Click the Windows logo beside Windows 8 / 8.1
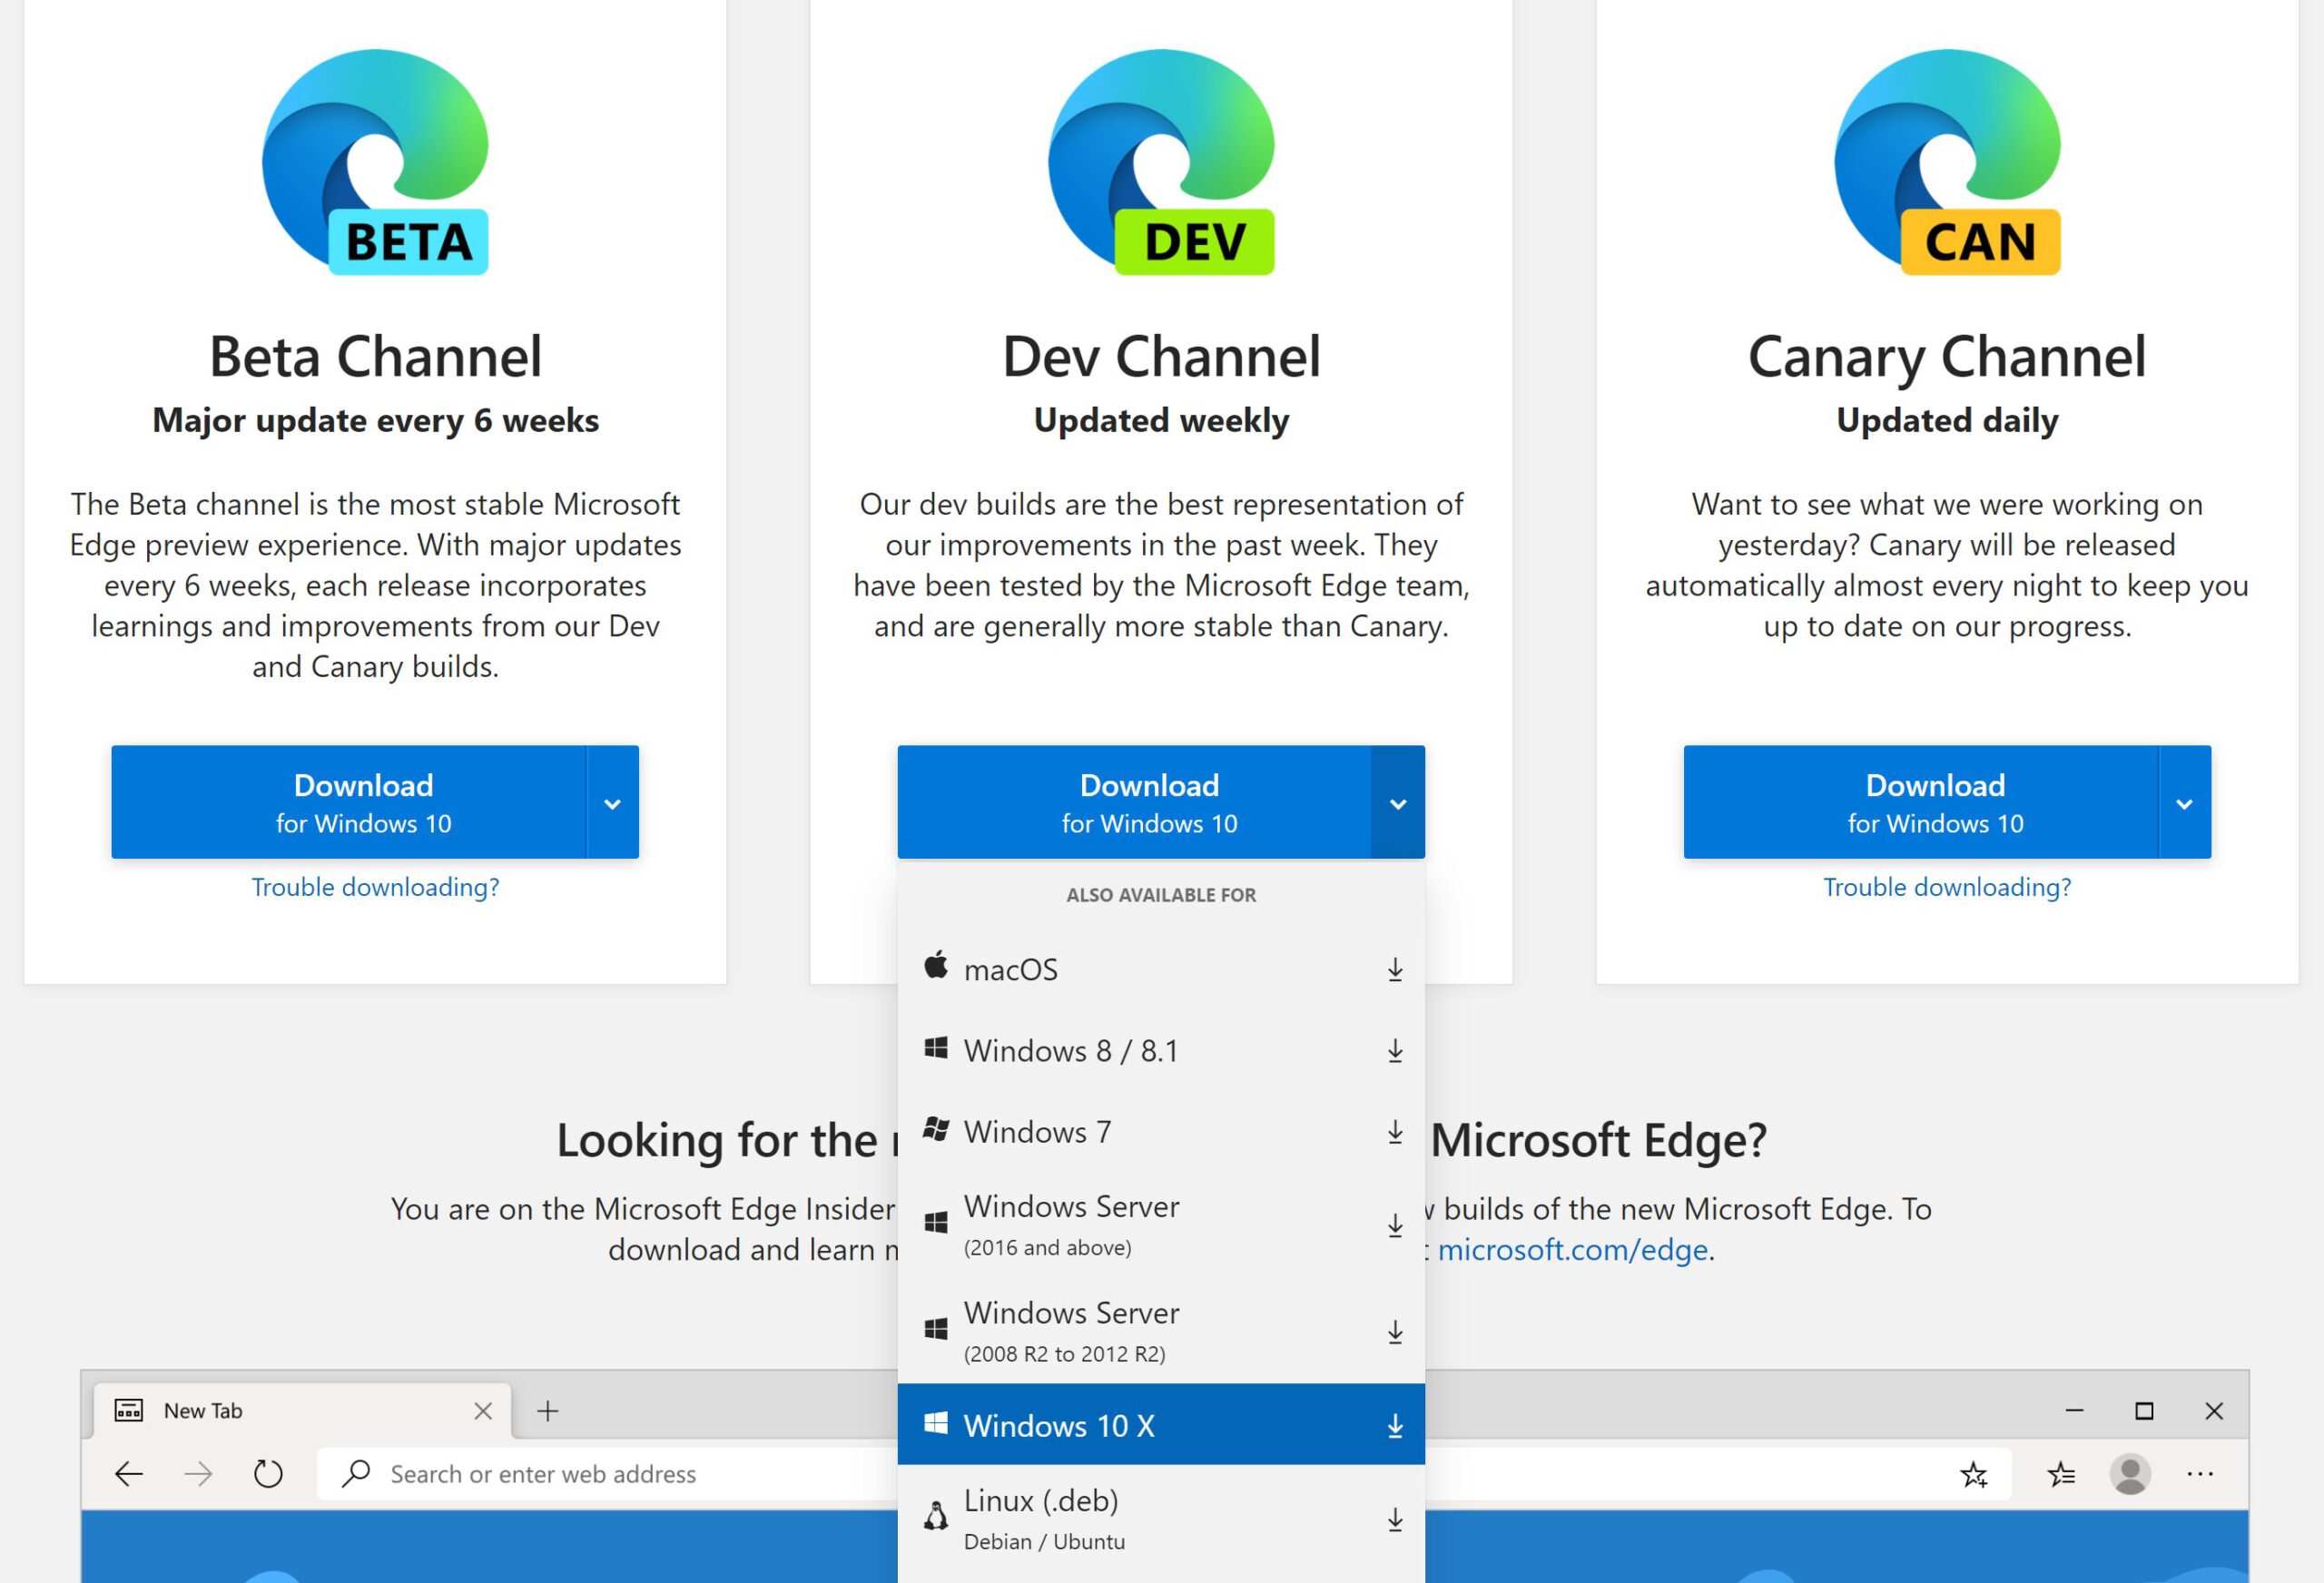 pyautogui.click(x=936, y=1048)
